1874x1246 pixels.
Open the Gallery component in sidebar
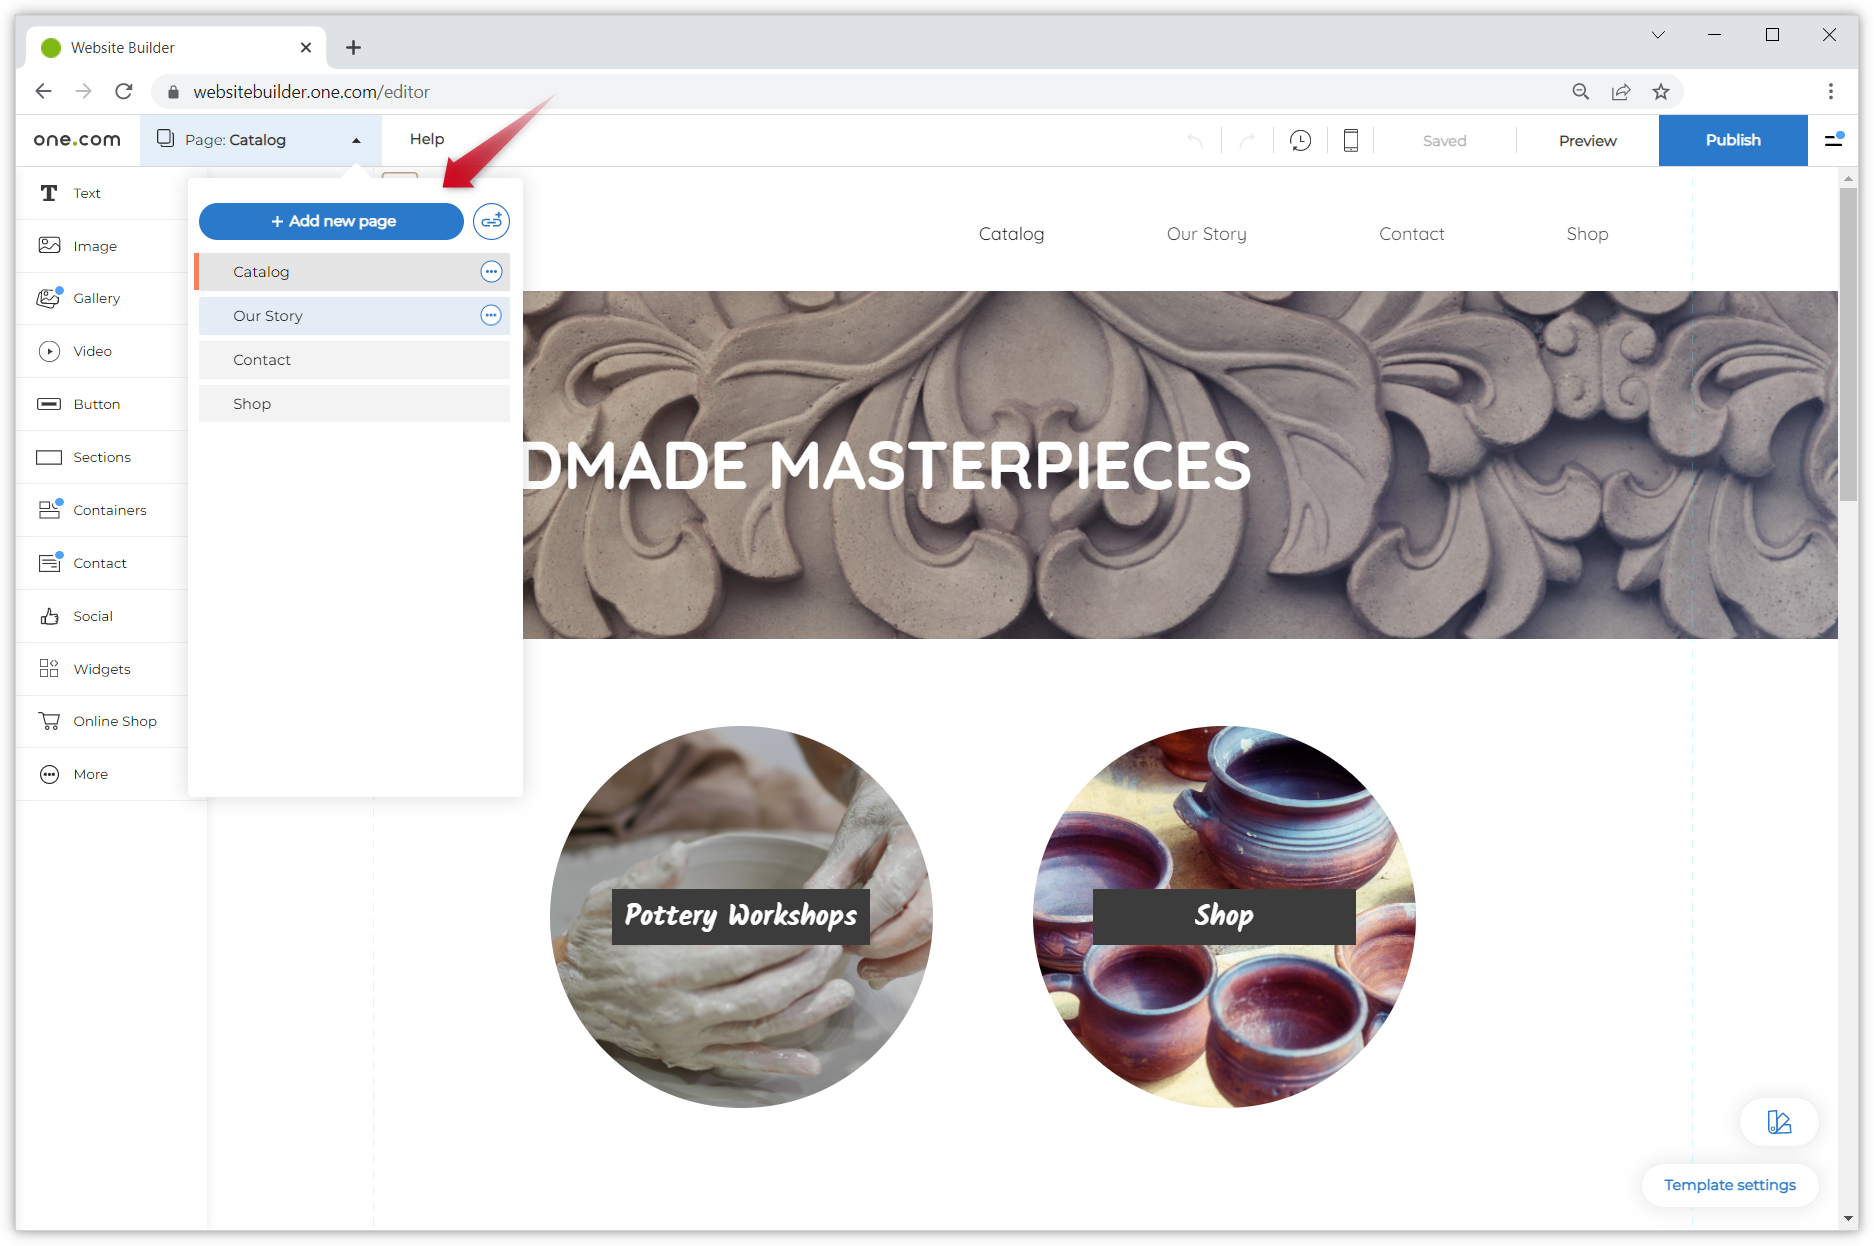click(x=96, y=298)
